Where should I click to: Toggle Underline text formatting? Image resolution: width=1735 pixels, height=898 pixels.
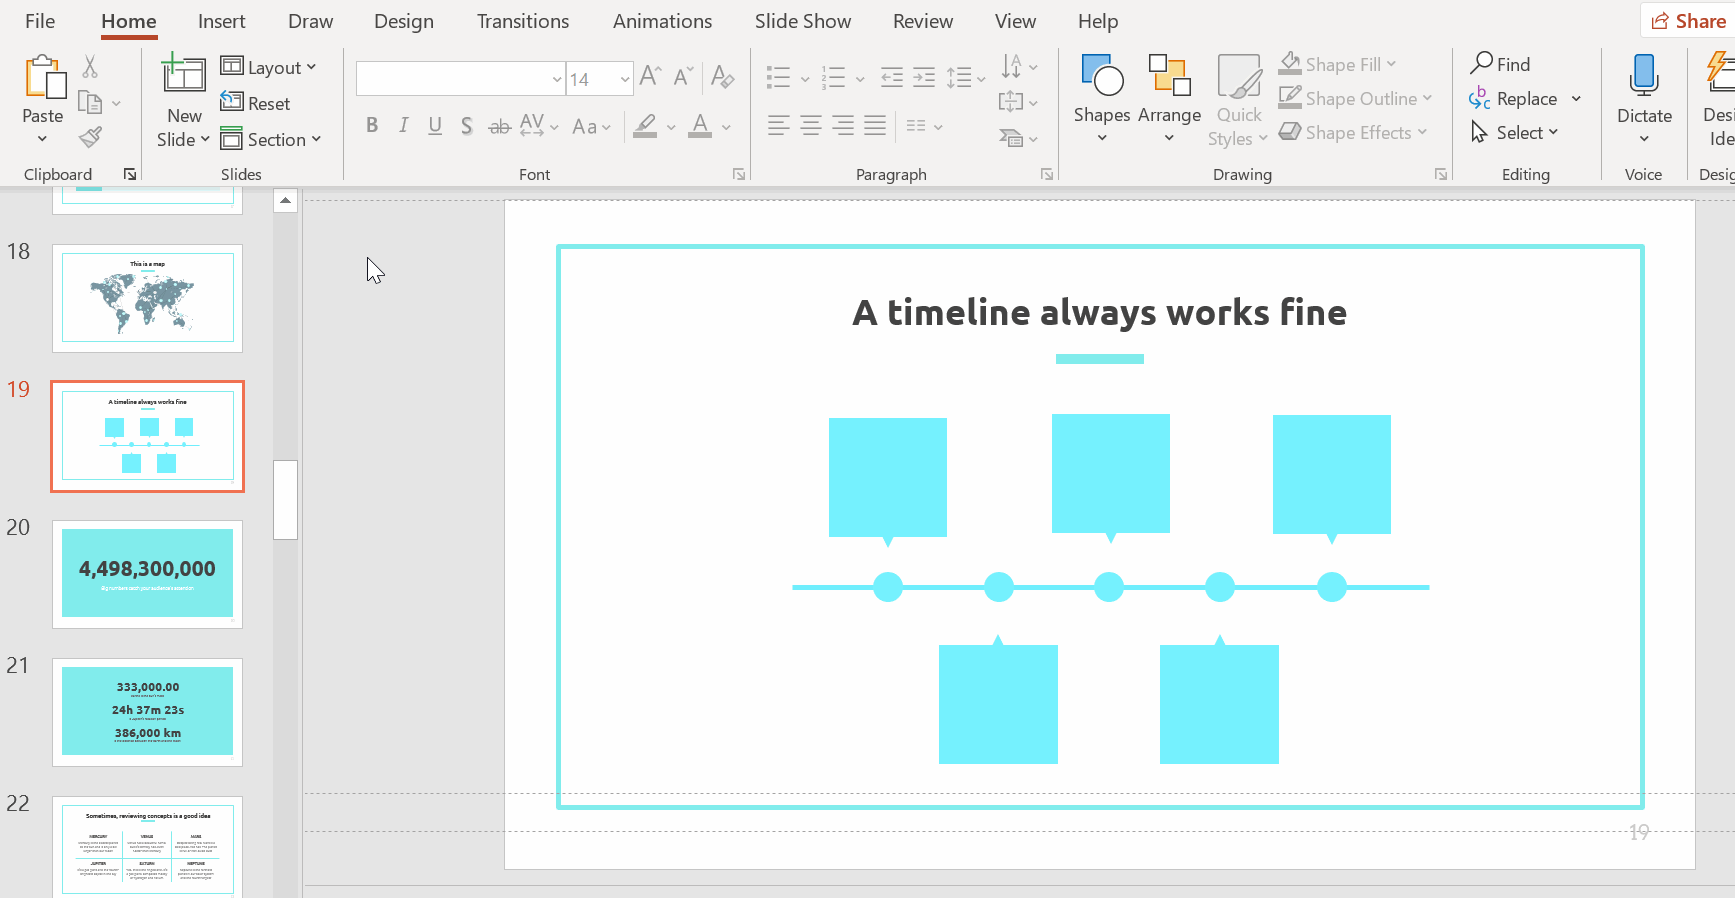pos(435,126)
